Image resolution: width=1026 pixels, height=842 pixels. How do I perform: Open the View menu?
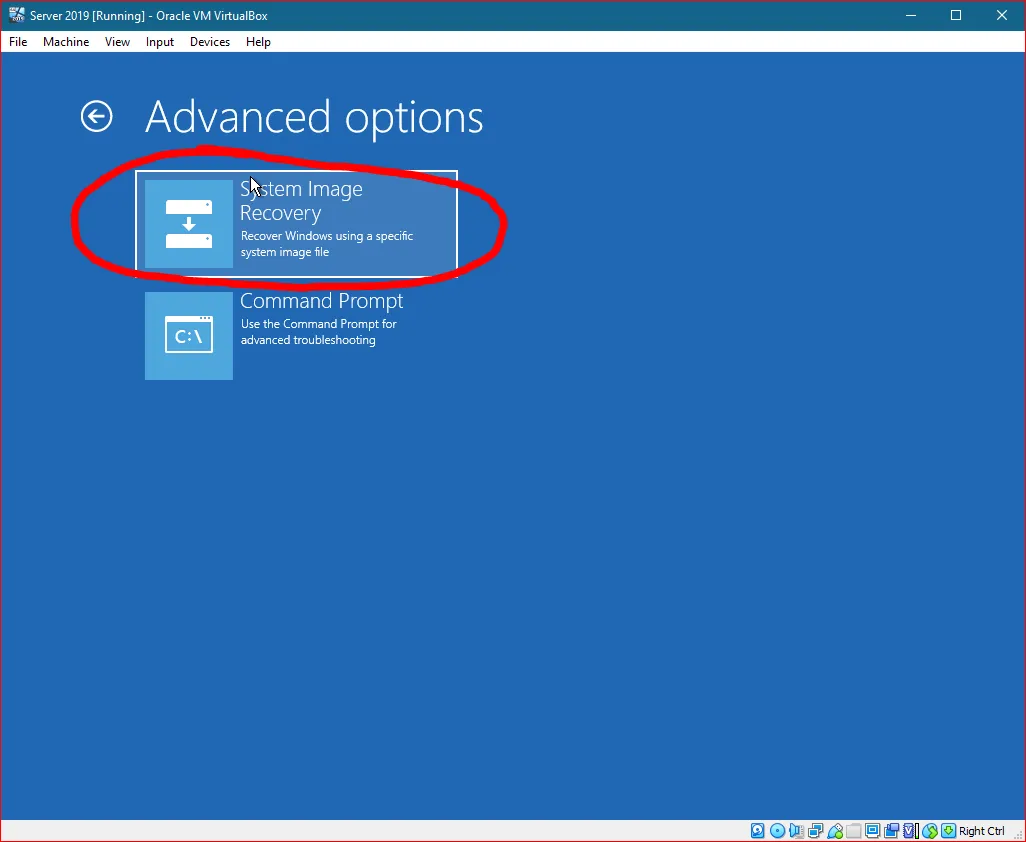[117, 42]
